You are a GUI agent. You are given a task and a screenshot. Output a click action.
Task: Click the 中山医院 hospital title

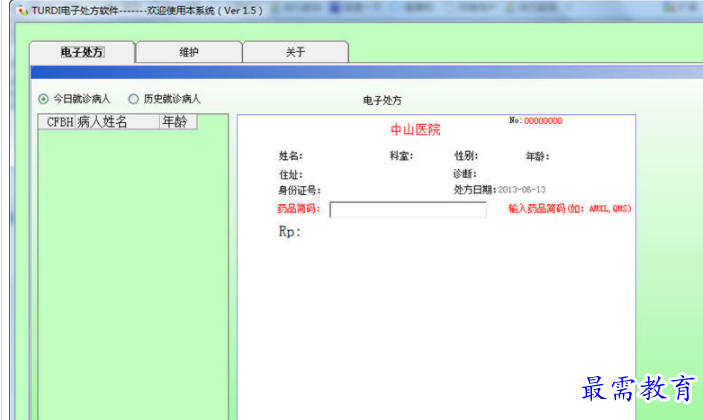point(416,130)
